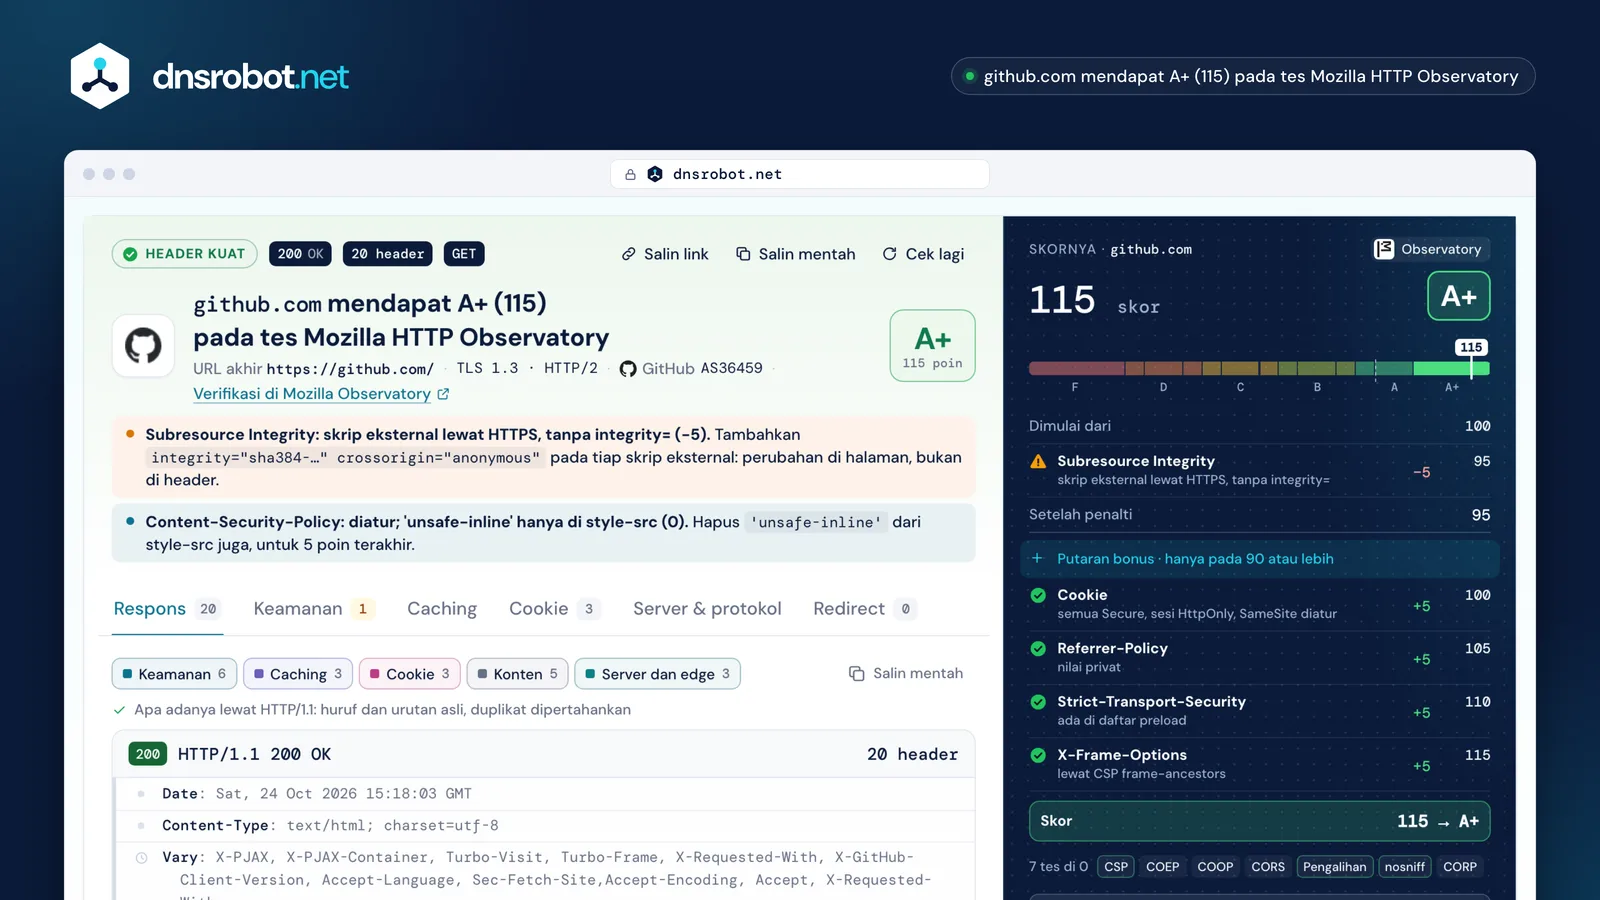Toggle the Konten 5 filter chip
This screenshot has width=1600, height=900.
[518, 674]
